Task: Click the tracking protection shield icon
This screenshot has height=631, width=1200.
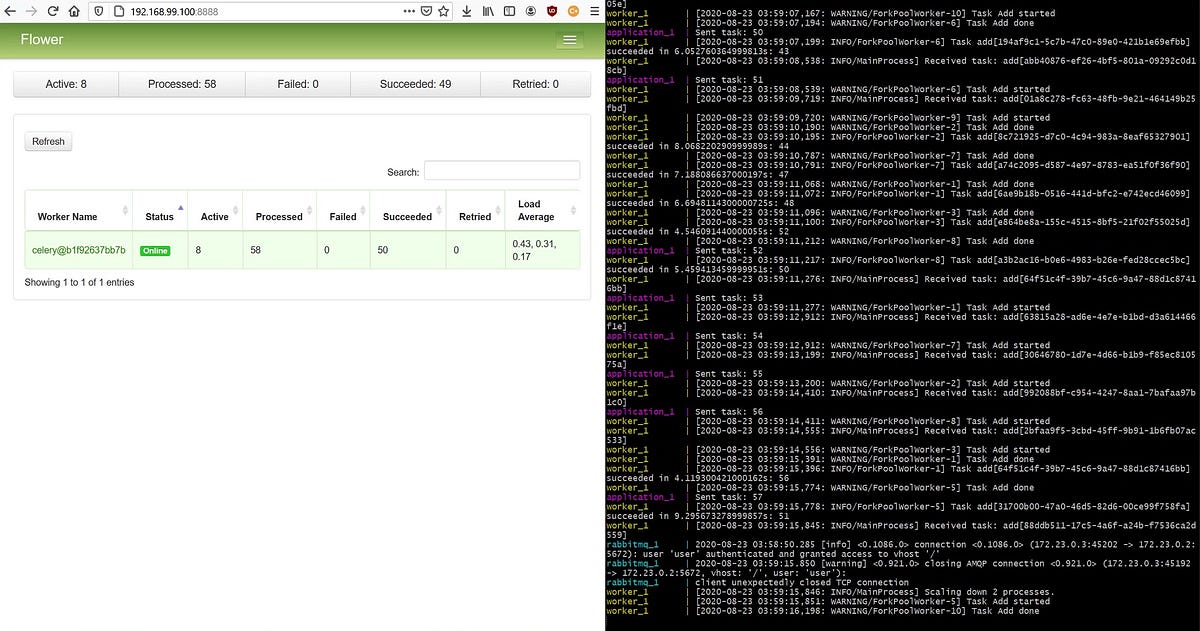Action: click(99, 11)
